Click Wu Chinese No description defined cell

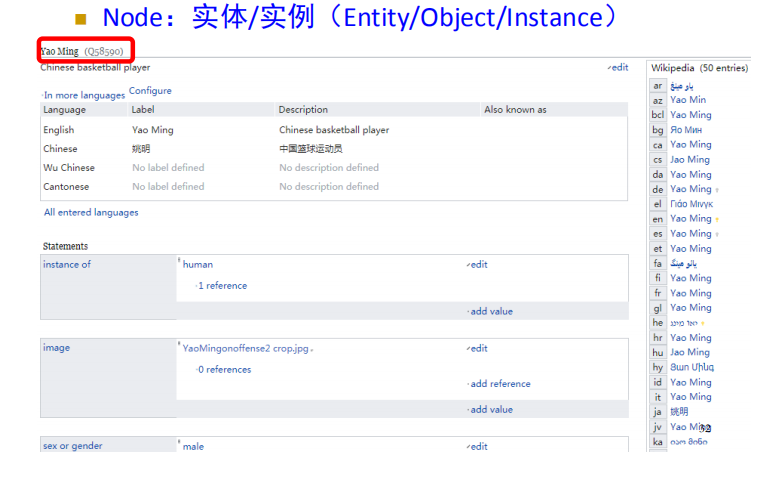click(329, 167)
